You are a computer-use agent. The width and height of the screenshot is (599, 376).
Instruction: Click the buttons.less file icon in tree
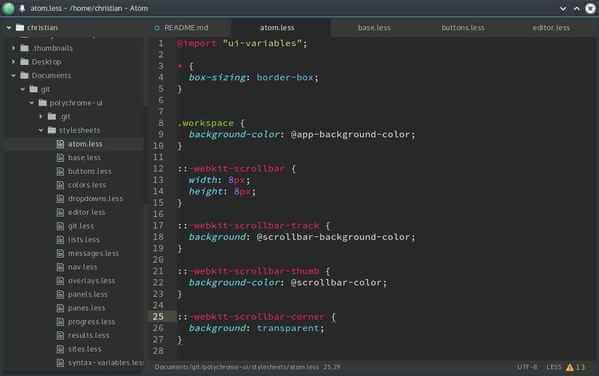(x=60, y=171)
